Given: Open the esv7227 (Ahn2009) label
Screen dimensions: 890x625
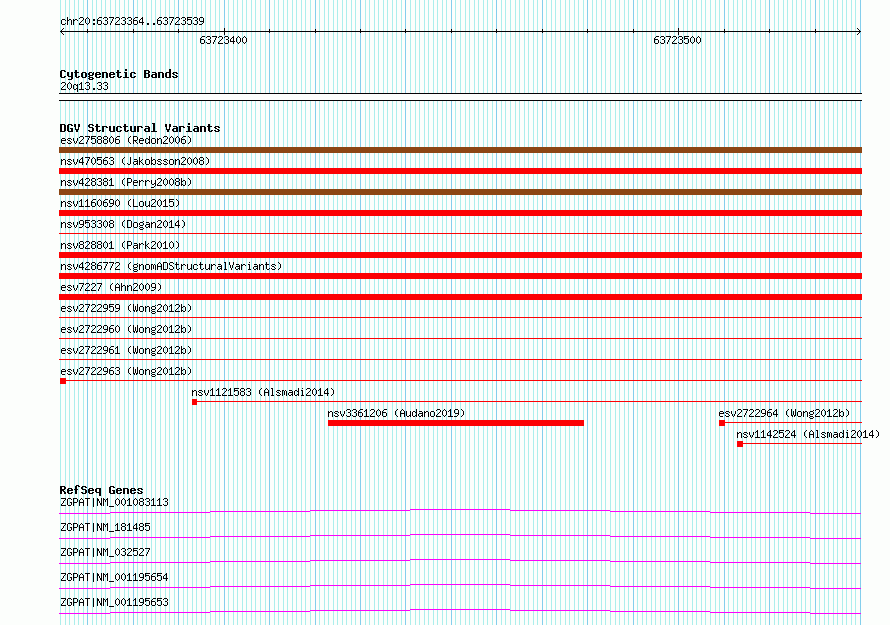Looking at the screenshot, I should [111, 287].
